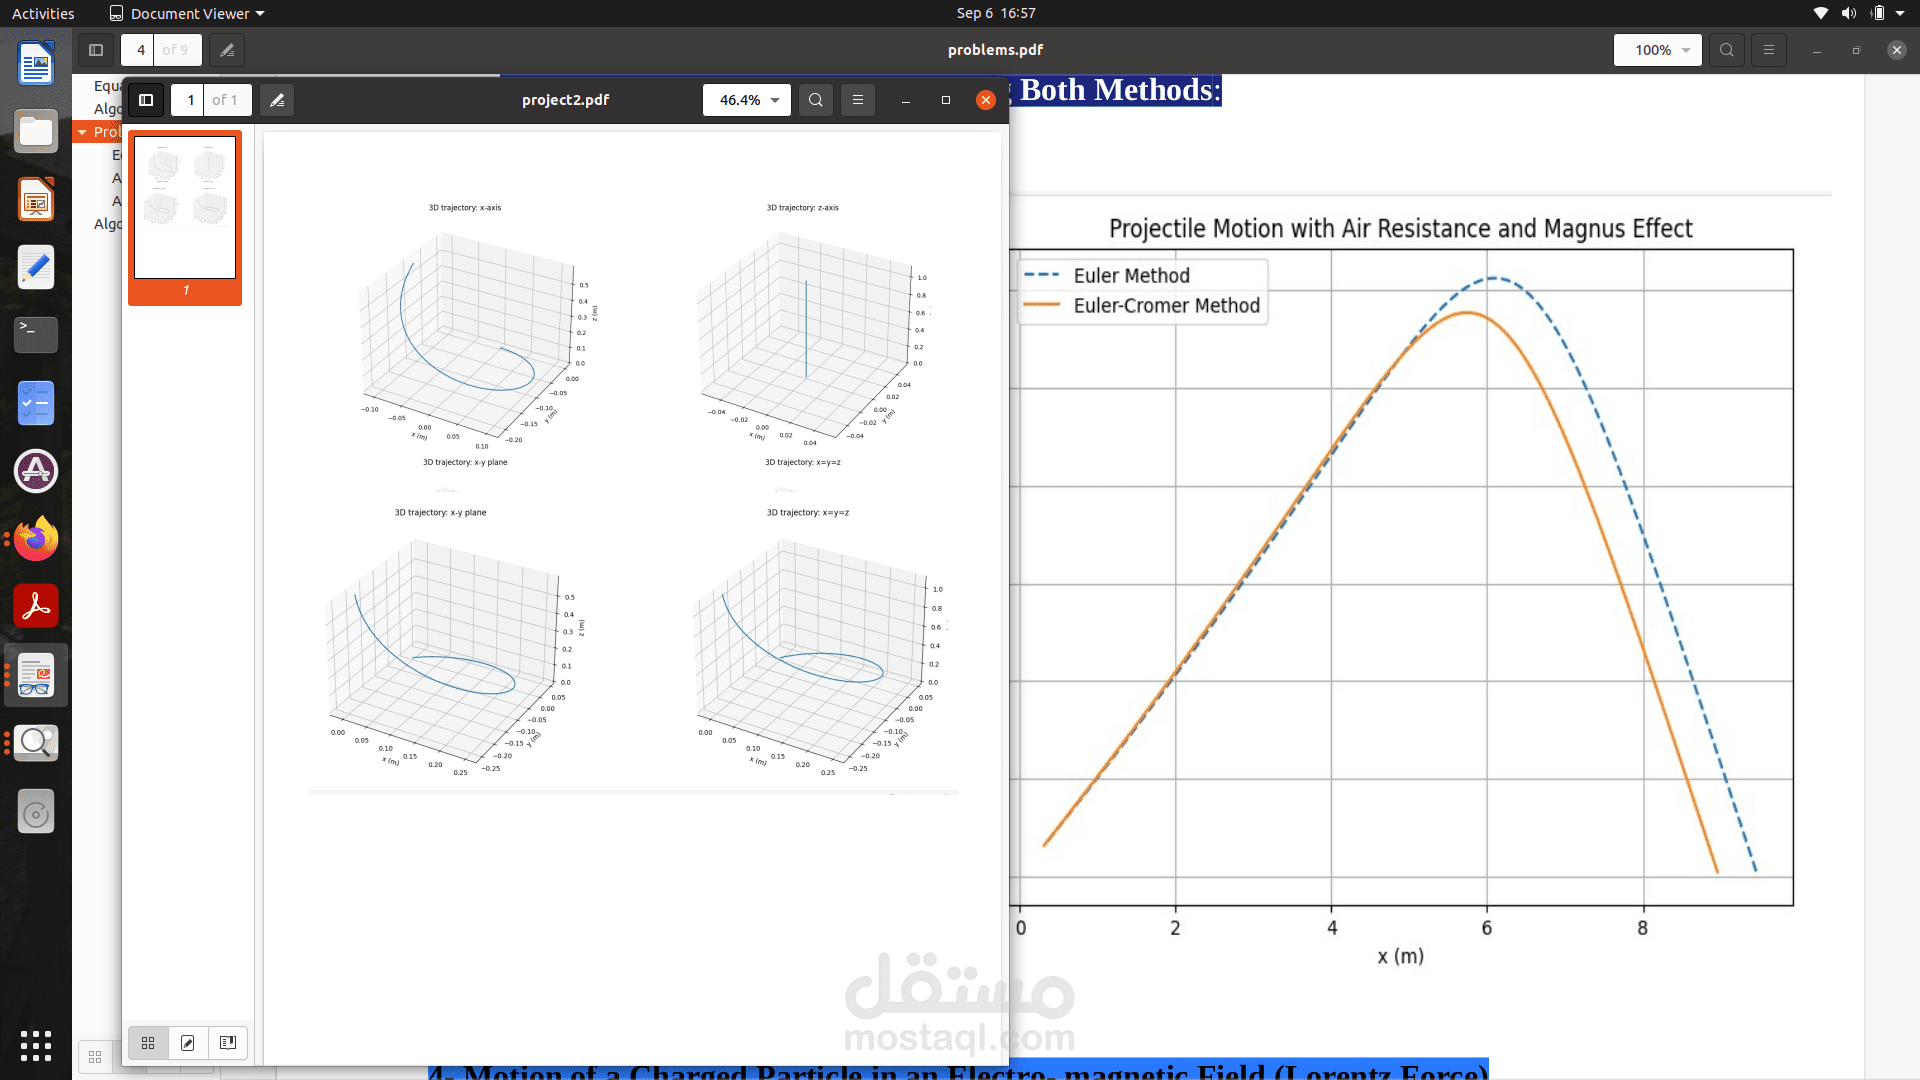This screenshot has width=1920, height=1080.
Task: Open Show Applications grid in dock
Action: (36, 1045)
